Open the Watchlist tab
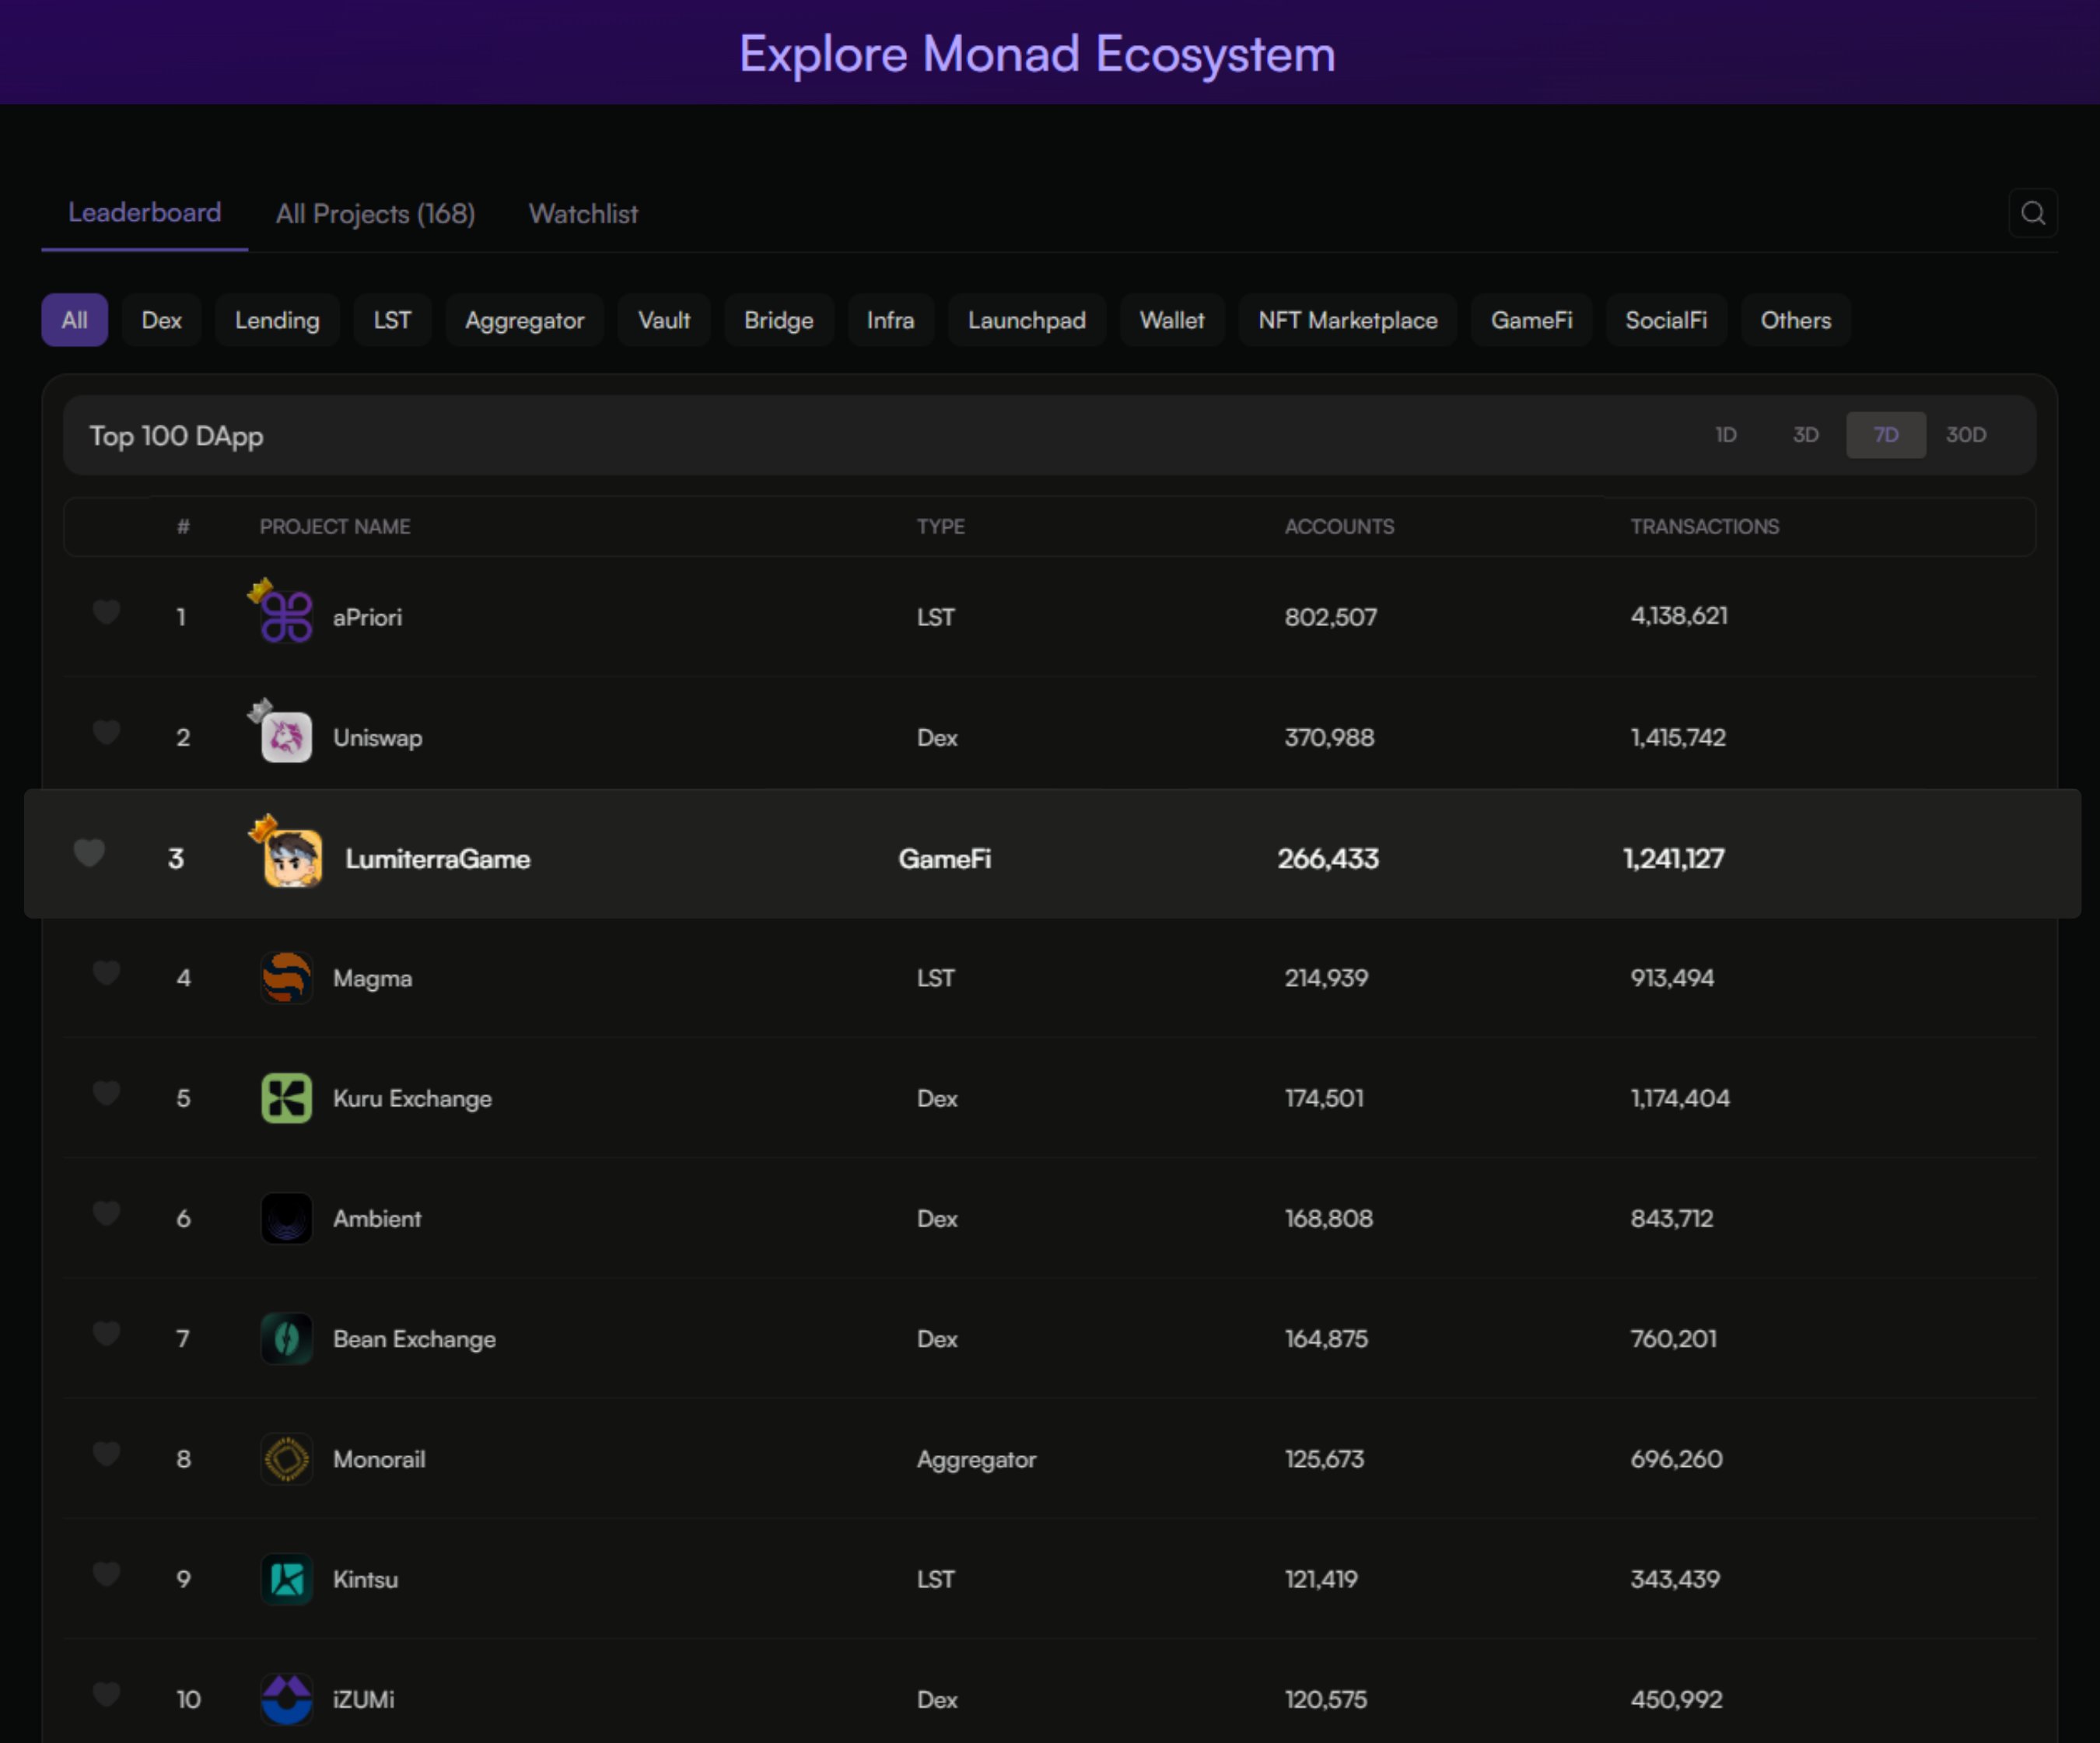The height and width of the screenshot is (1743, 2100). click(583, 214)
